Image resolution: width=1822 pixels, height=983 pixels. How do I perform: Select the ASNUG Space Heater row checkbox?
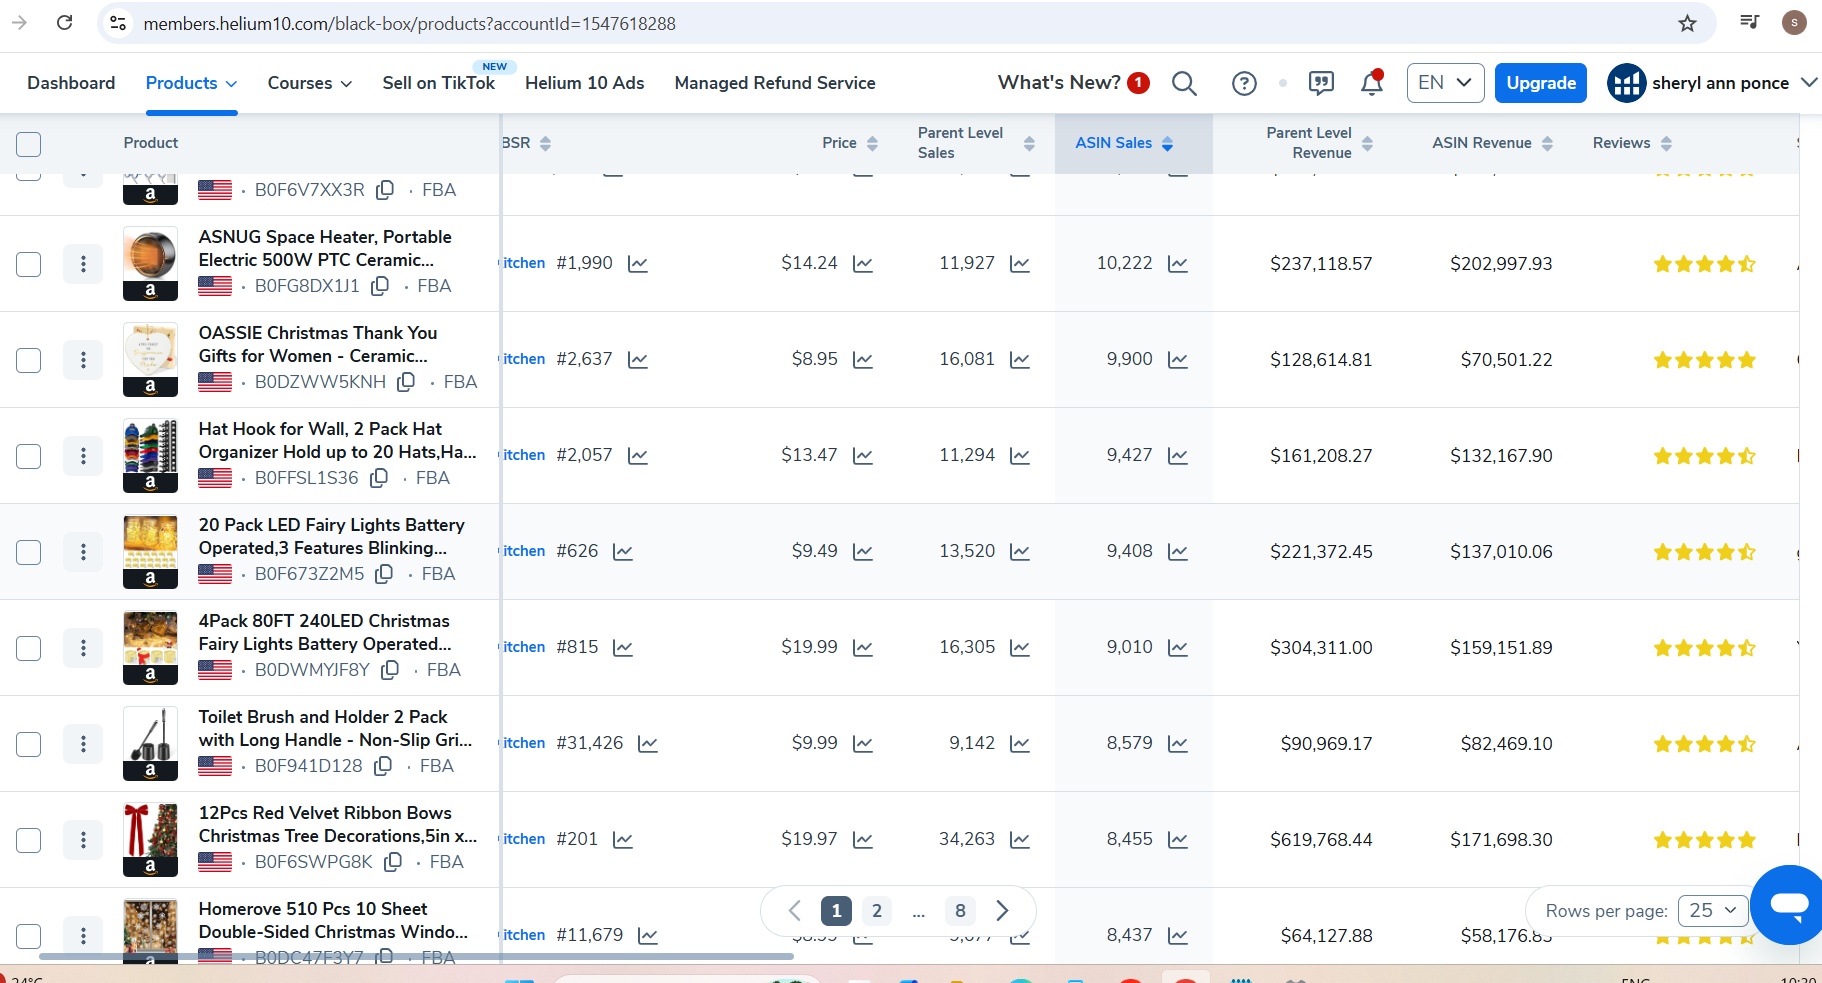29,264
